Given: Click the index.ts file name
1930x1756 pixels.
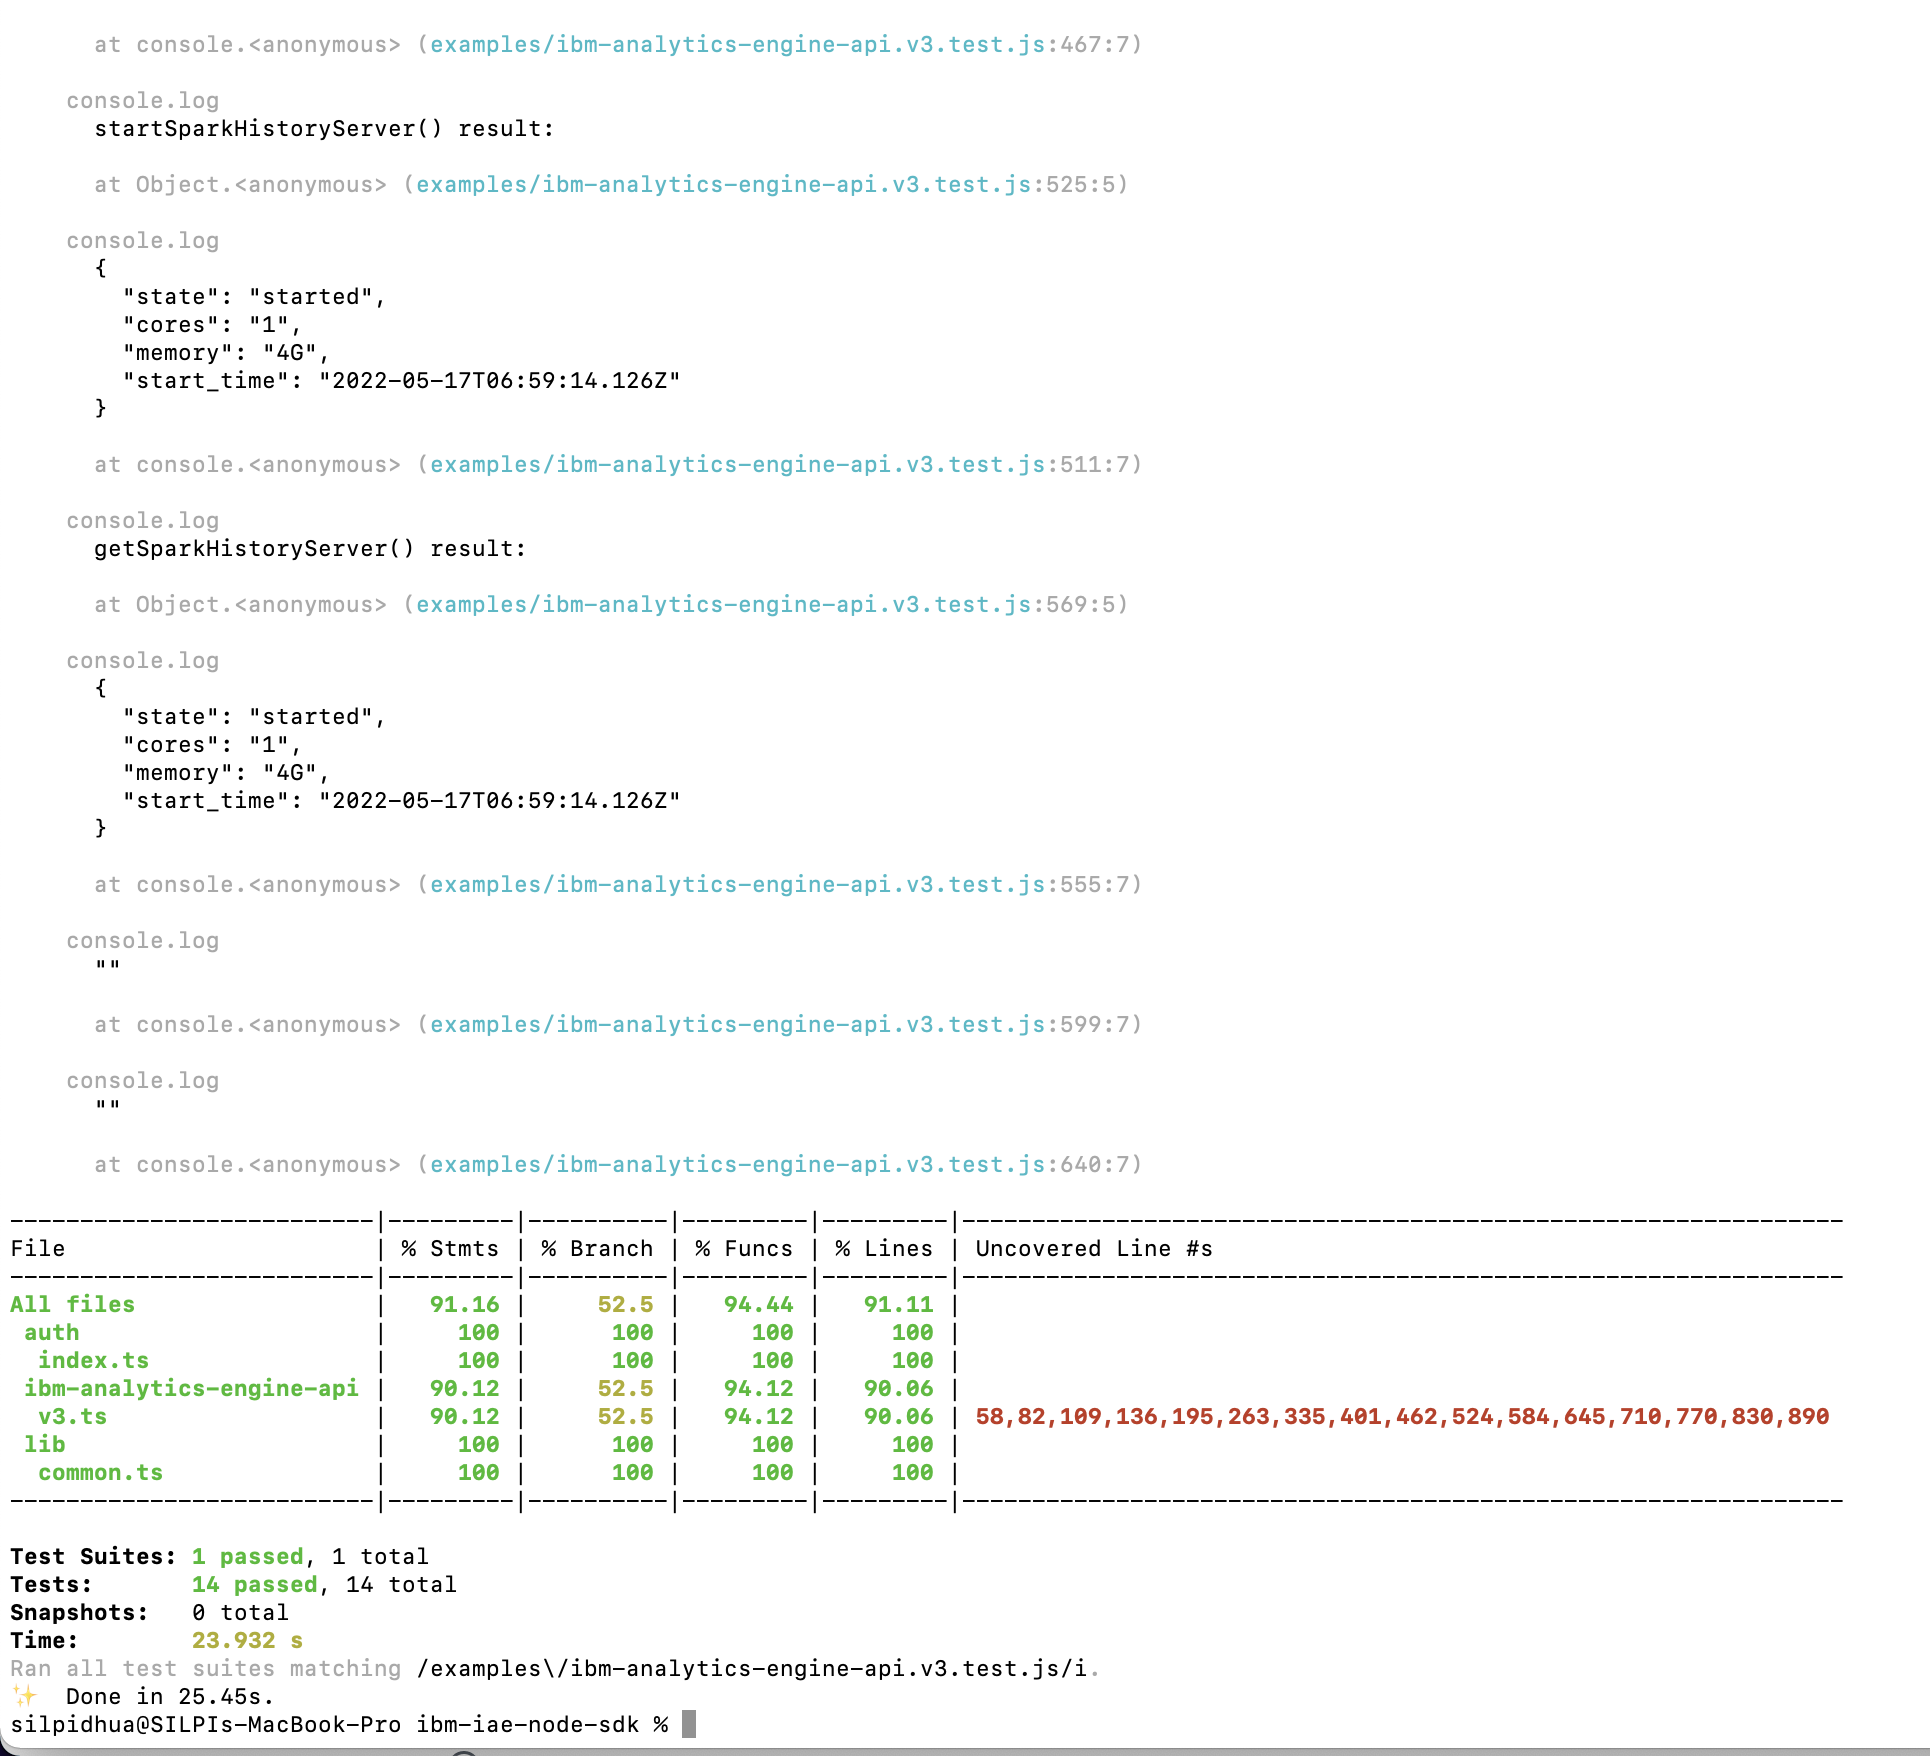Looking at the screenshot, I should pos(93,1361).
